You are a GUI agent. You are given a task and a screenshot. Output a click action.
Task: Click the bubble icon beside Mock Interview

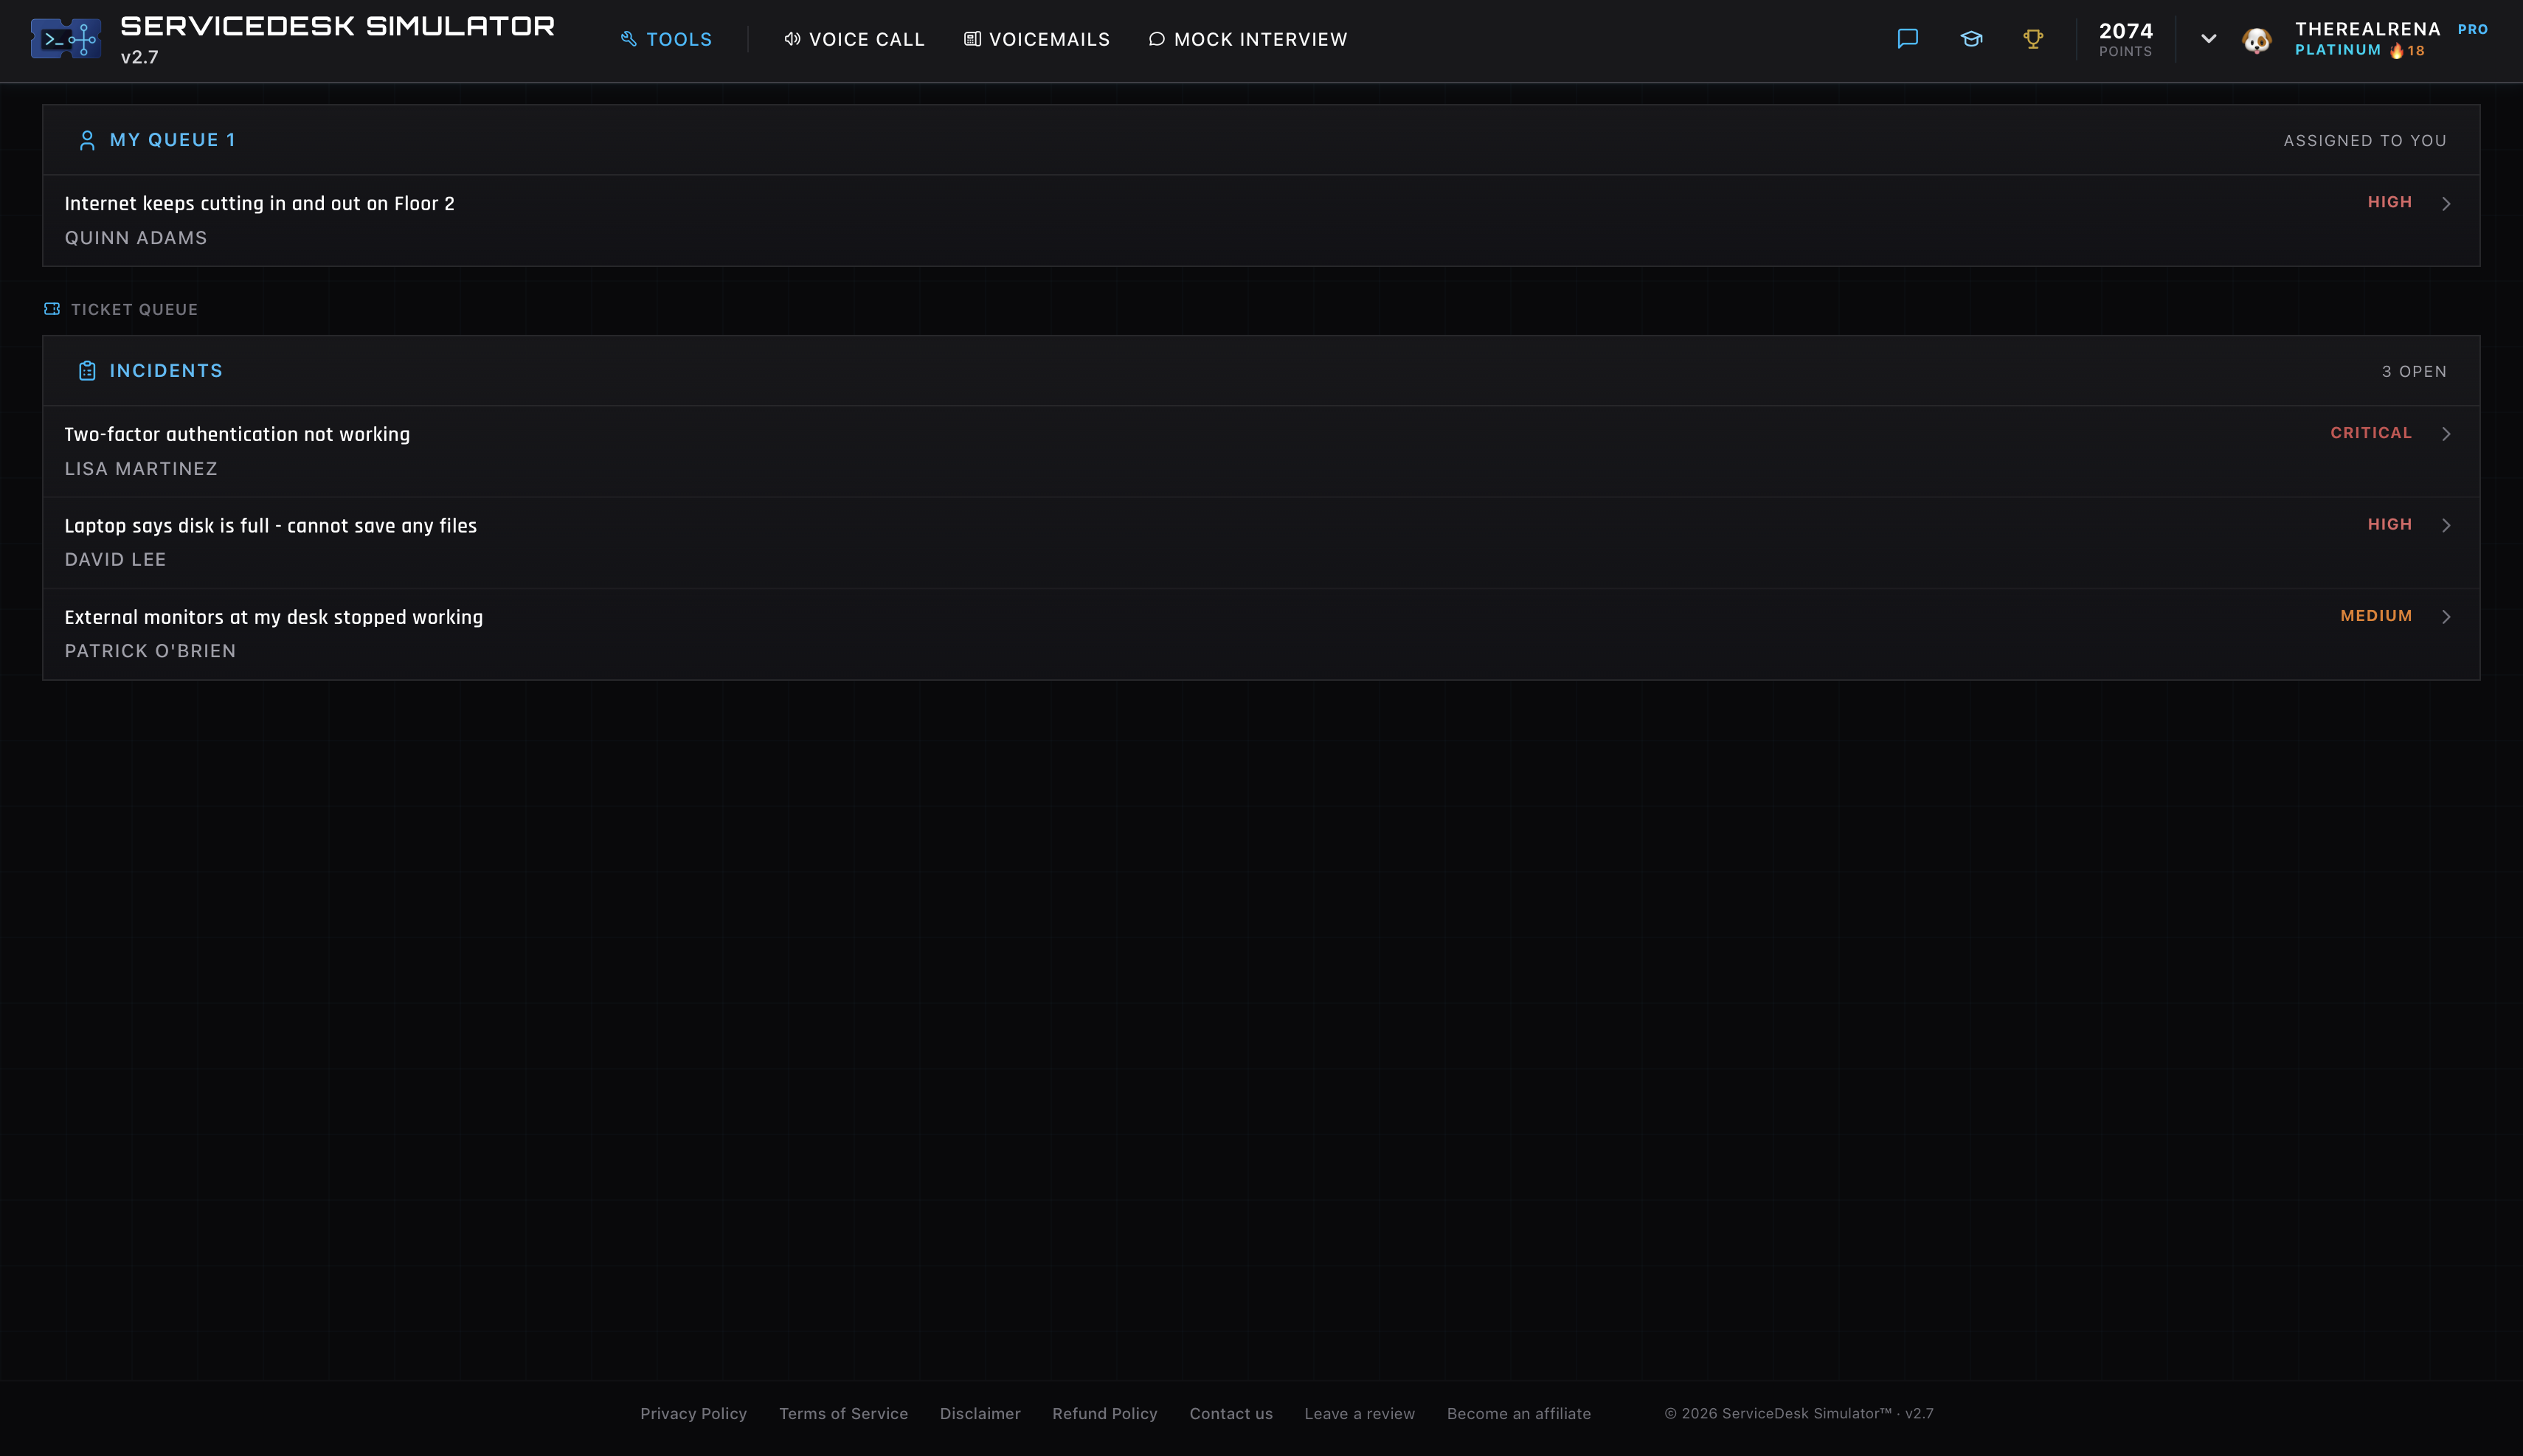(x=1156, y=39)
